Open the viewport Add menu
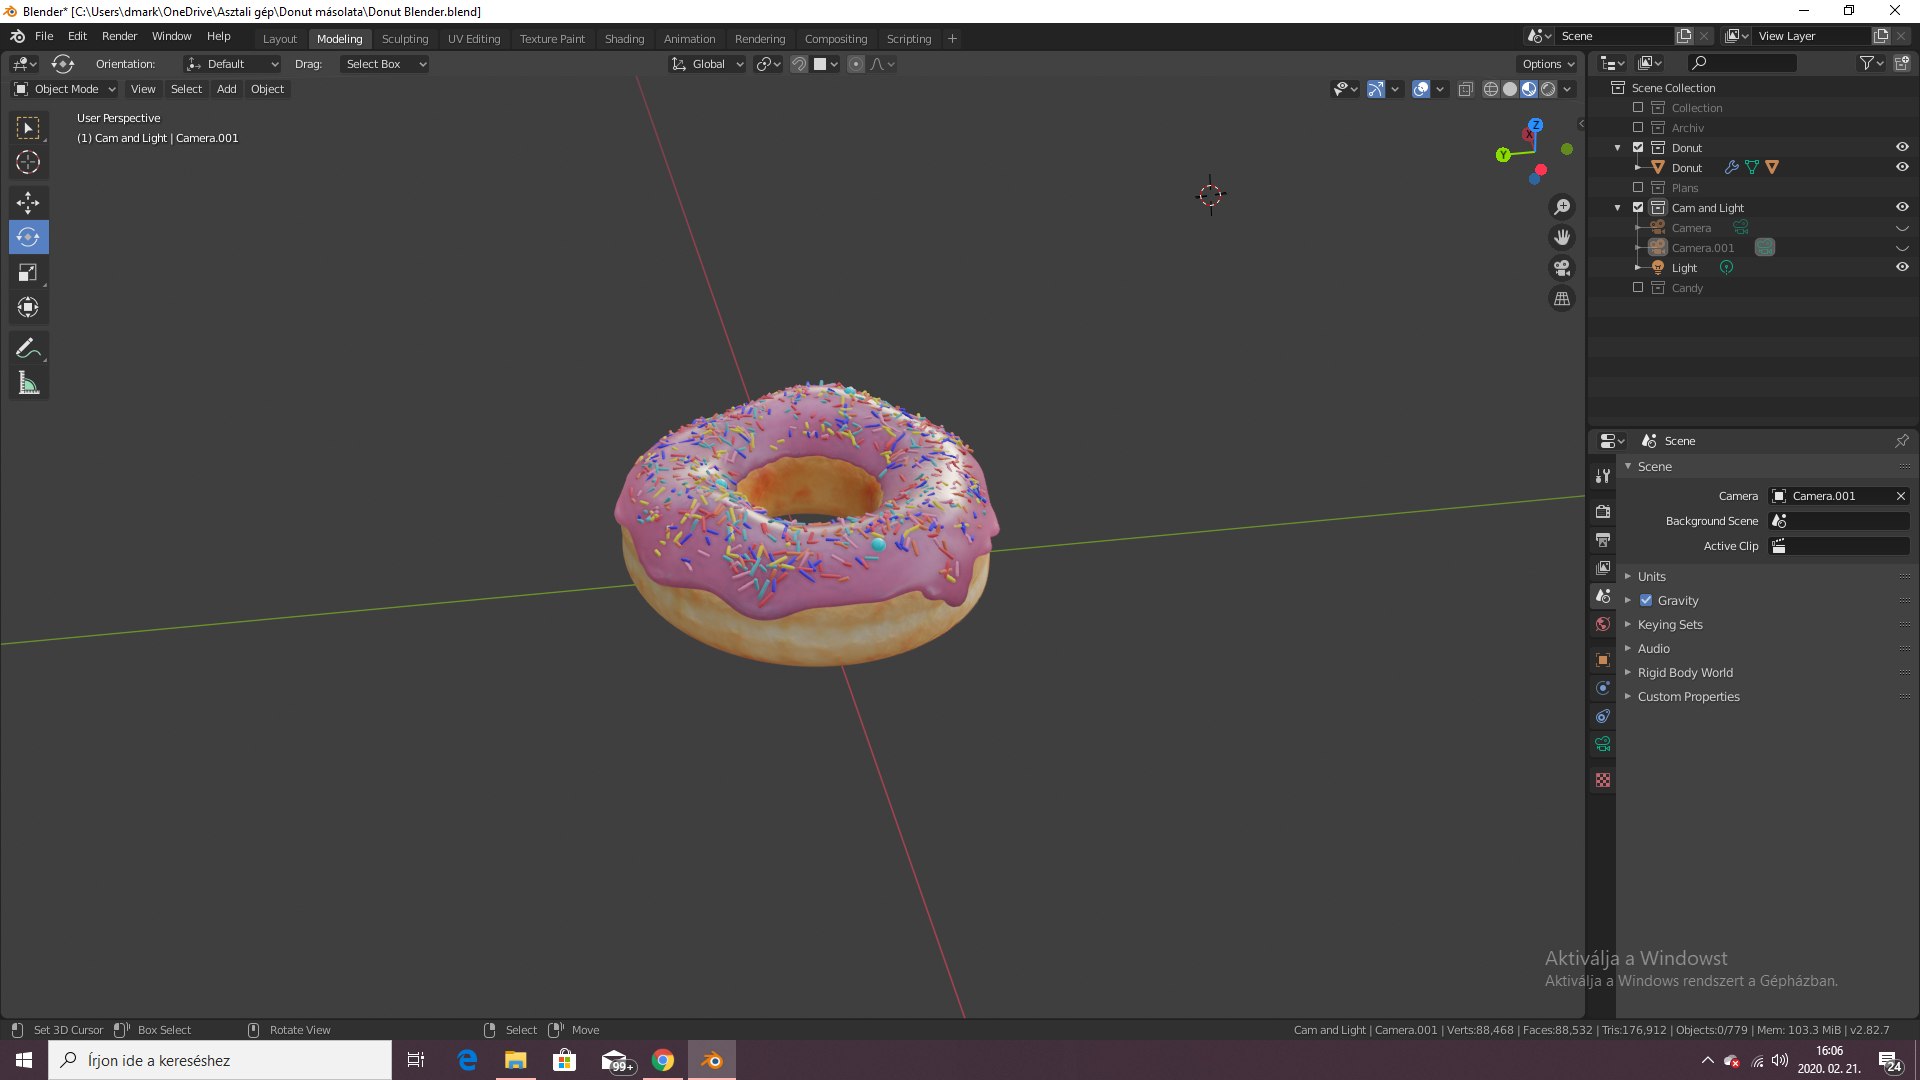The image size is (1920, 1080). tap(227, 89)
